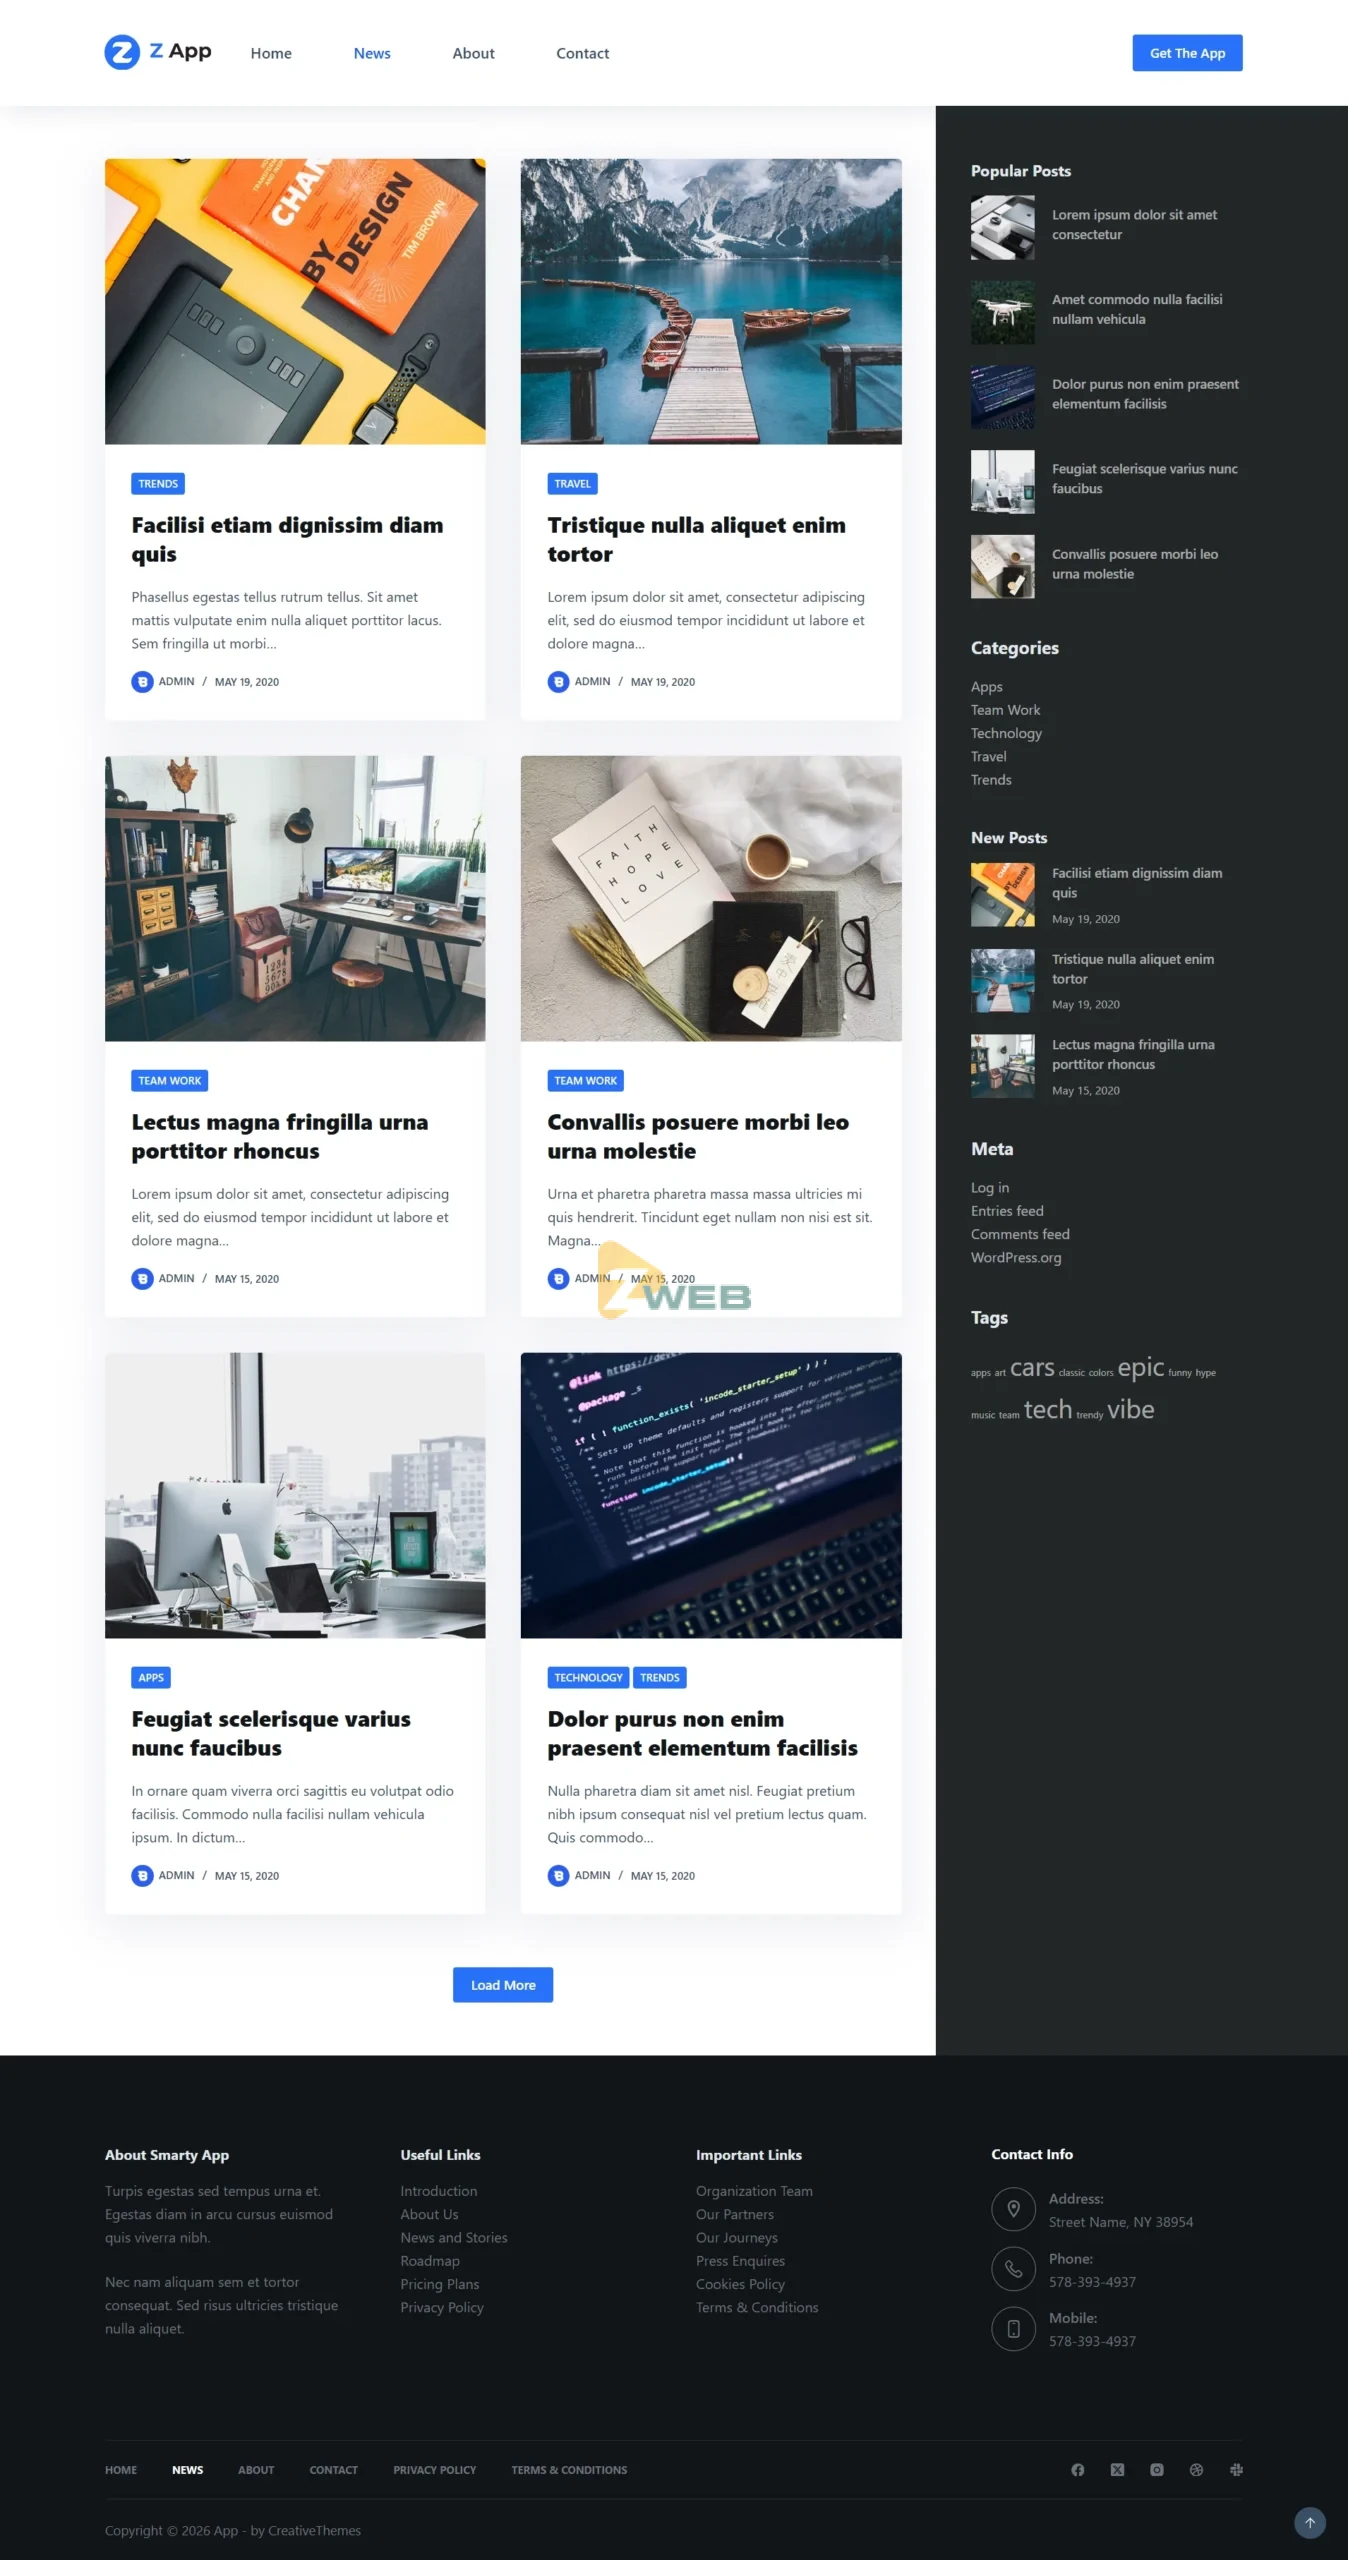Click the Z App logo icon
This screenshot has width=1348, height=2560.
coord(122,52)
